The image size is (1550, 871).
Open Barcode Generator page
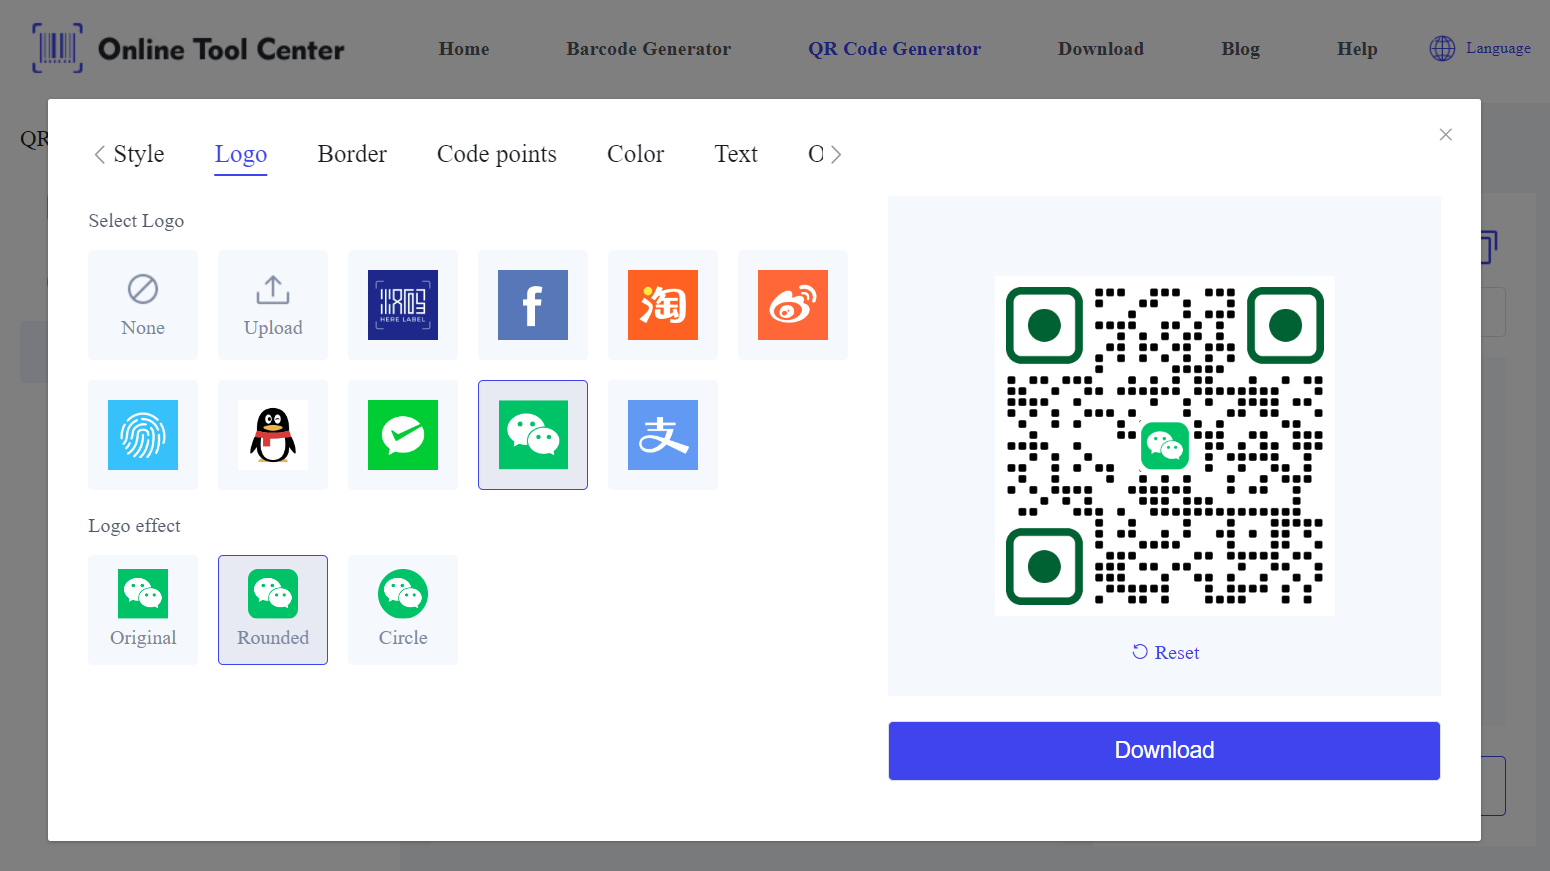[x=648, y=49]
